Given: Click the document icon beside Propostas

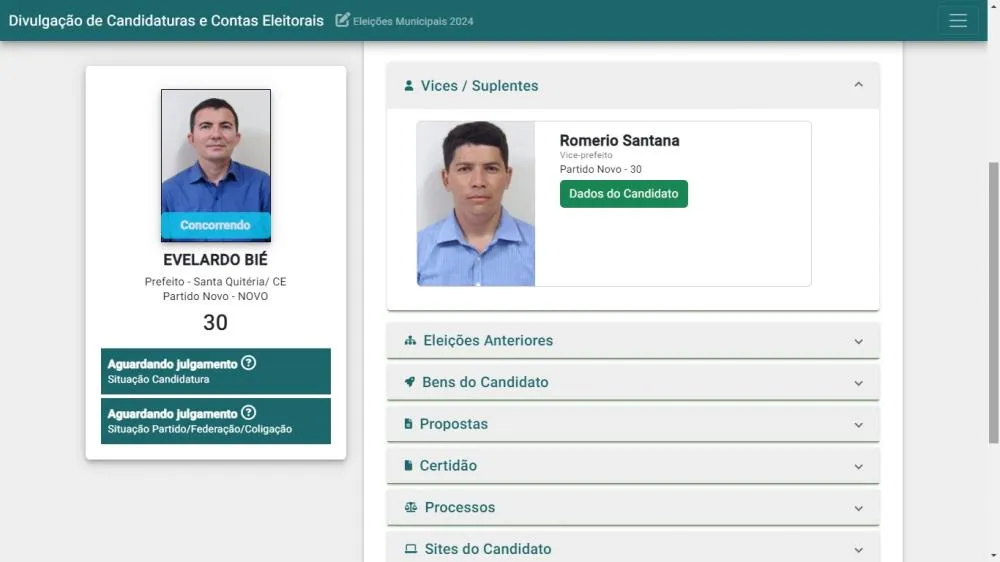Looking at the screenshot, I should [408, 424].
